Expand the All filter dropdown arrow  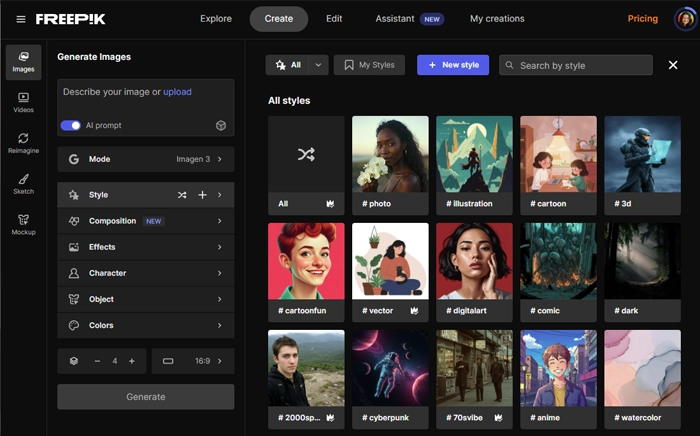318,65
